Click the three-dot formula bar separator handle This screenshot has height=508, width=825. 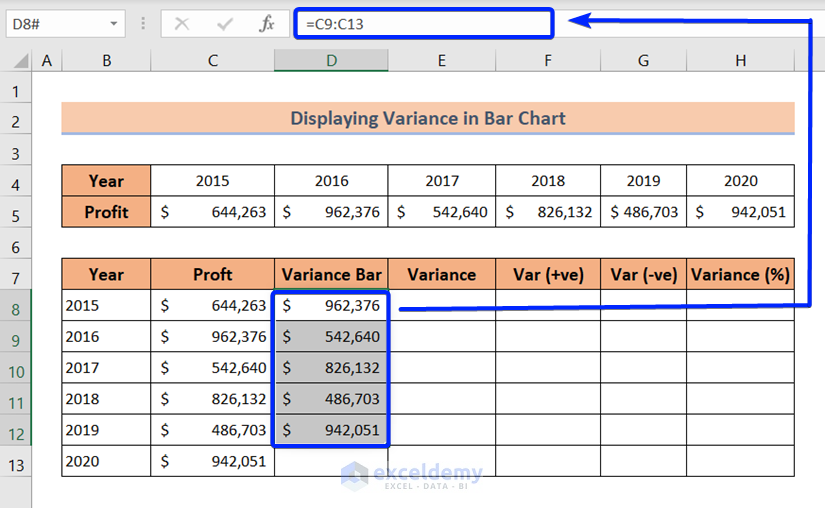143,24
